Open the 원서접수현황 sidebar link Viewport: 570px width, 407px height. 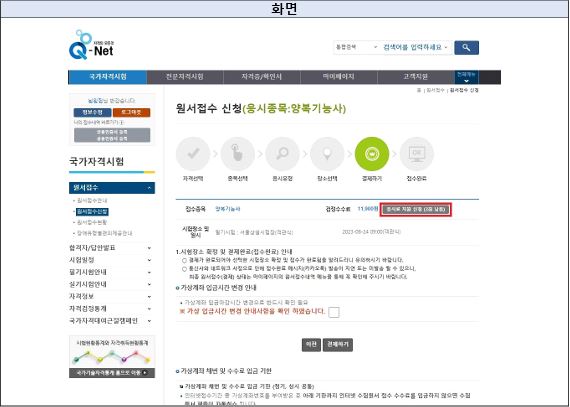click(92, 222)
